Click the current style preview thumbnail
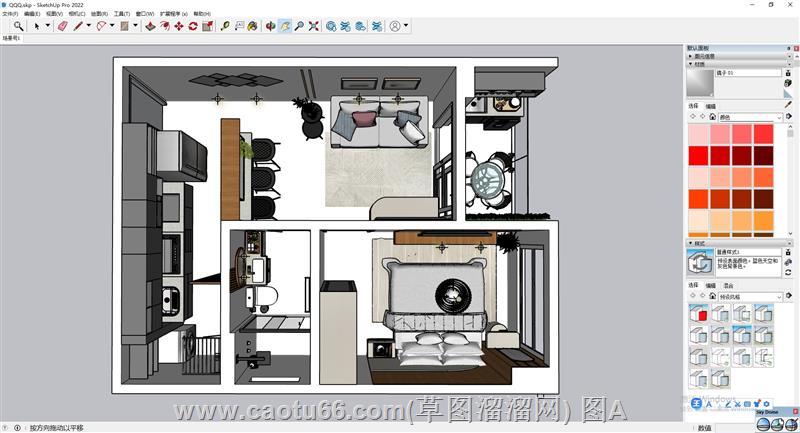800x433 pixels. click(x=700, y=263)
